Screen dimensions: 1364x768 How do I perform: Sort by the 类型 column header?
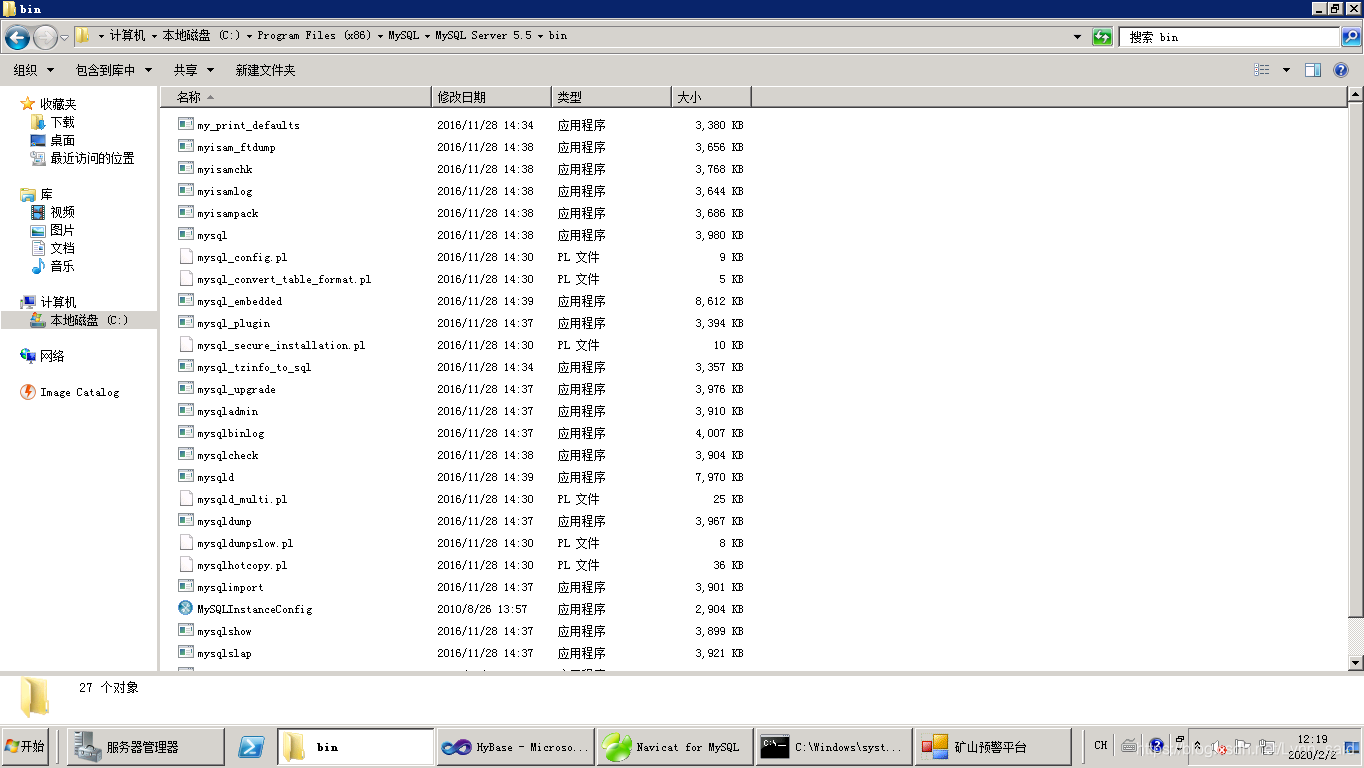coord(612,97)
